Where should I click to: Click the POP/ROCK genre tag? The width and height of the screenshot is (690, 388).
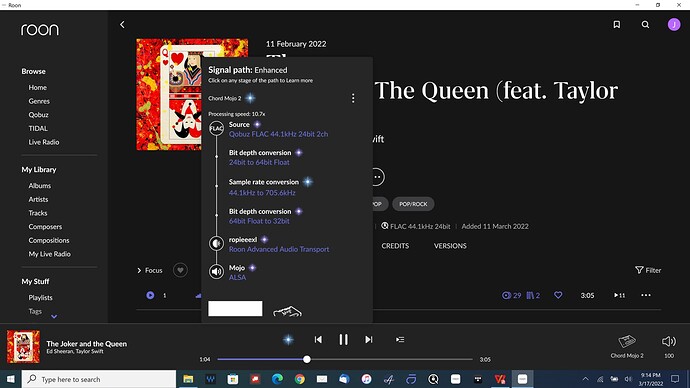pyautogui.click(x=413, y=204)
